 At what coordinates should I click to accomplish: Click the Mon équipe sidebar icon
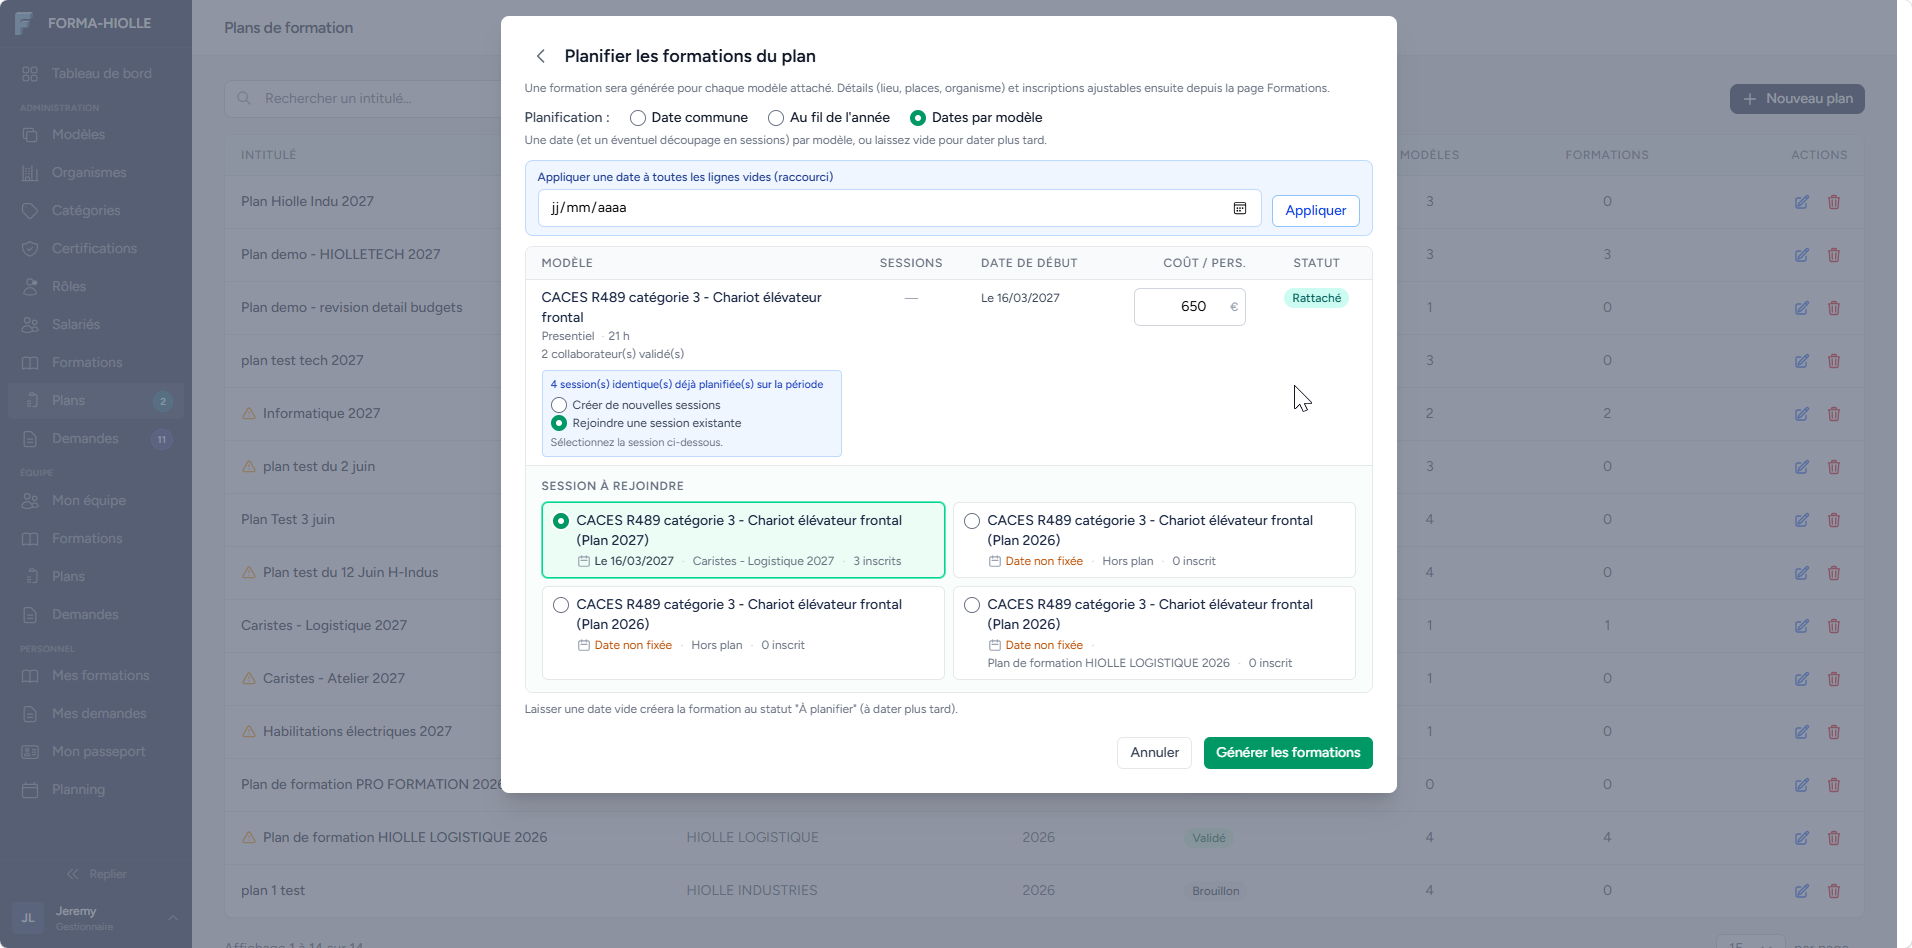pos(30,500)
